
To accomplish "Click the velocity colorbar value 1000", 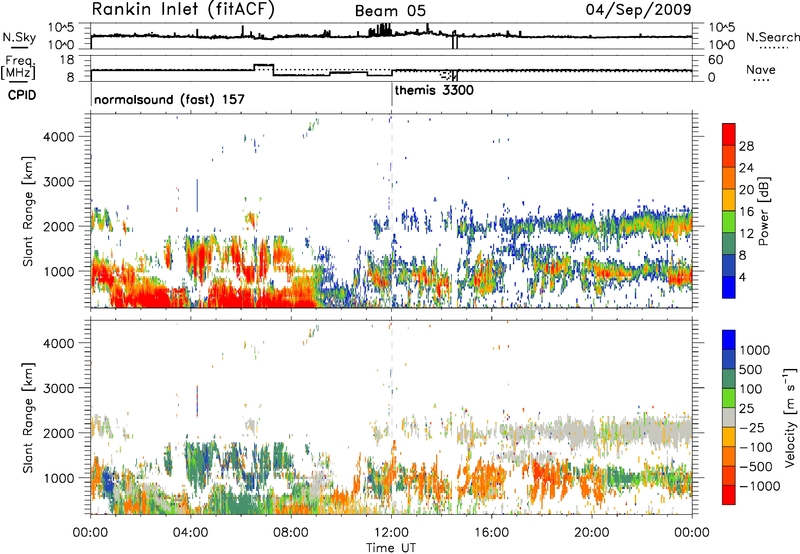I will (x=755, y=350).
